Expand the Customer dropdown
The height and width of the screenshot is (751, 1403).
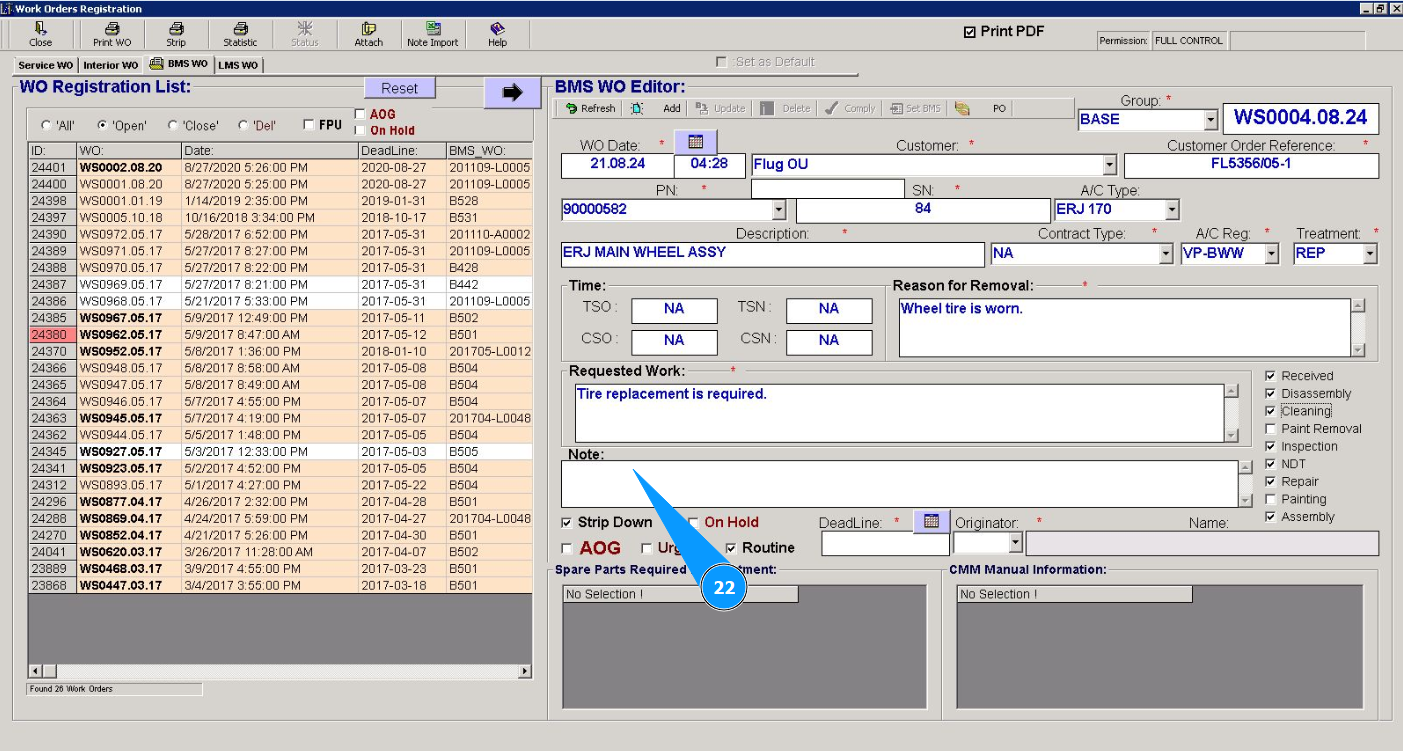click(1109, 166)
